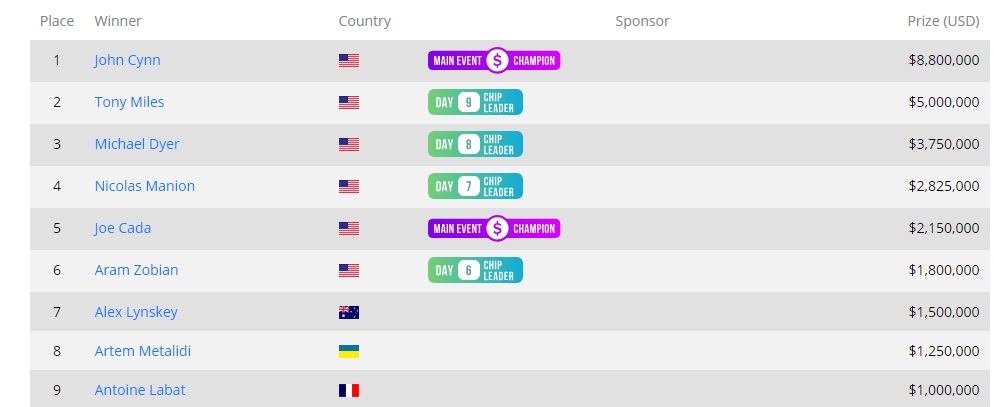Click Joe Cada's Main Event Champion badge

[x=494, y=228]
